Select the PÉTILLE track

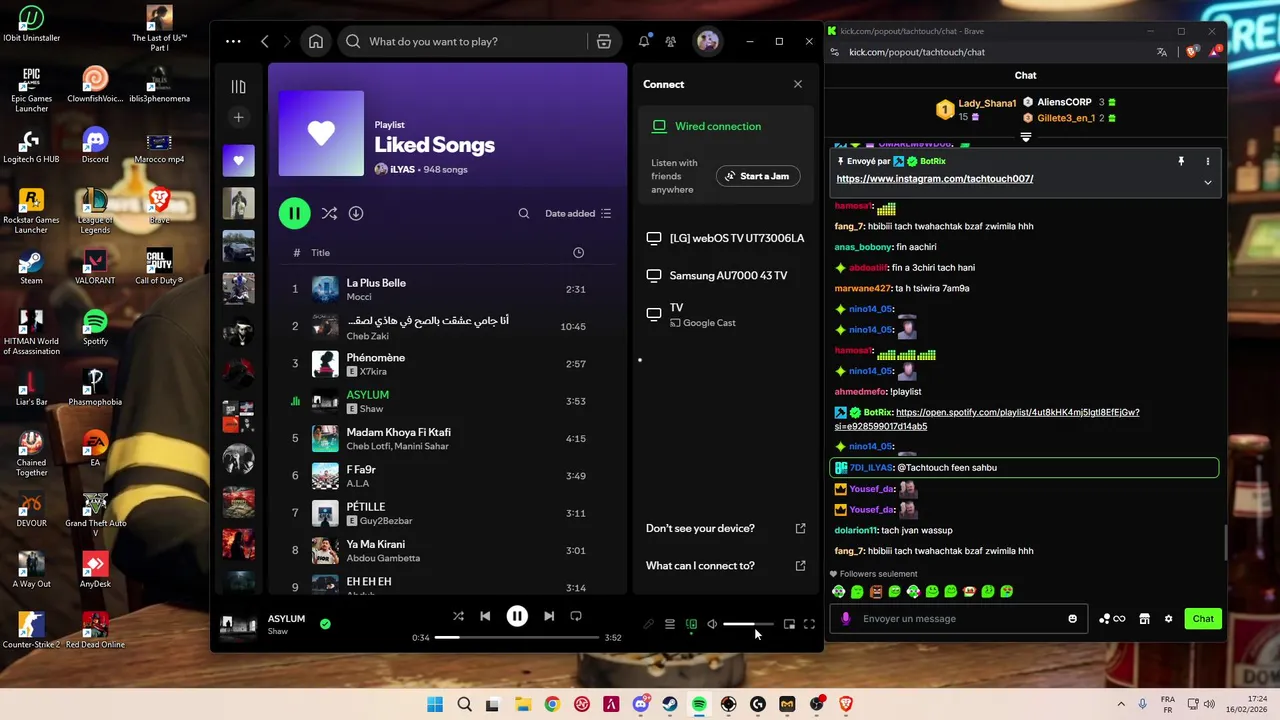(447, 513)
